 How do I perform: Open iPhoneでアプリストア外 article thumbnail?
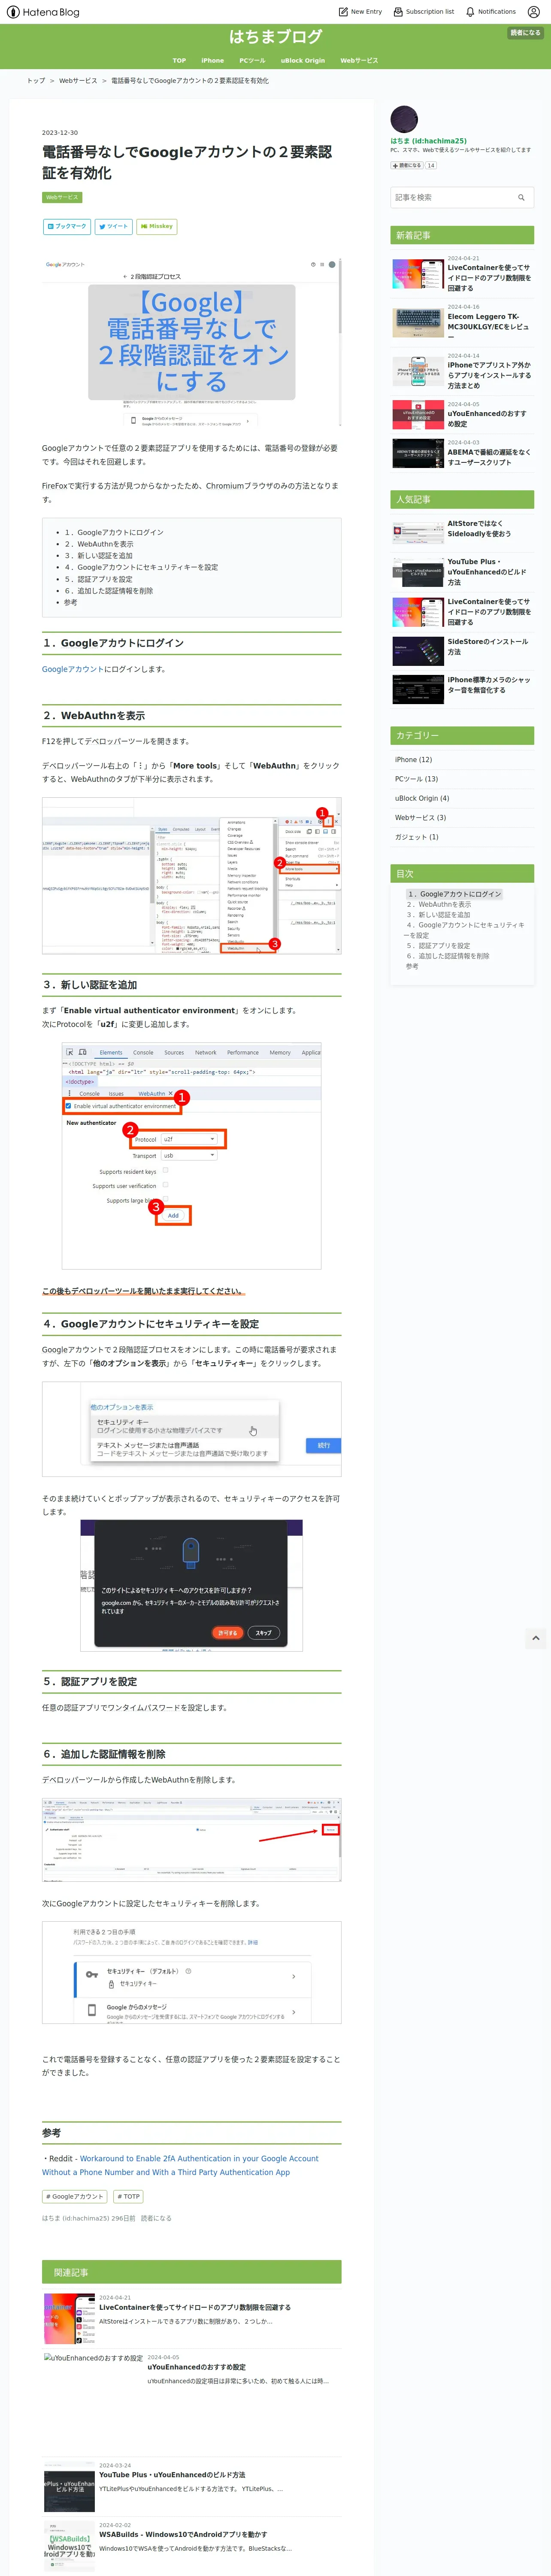tap(417, 371)
